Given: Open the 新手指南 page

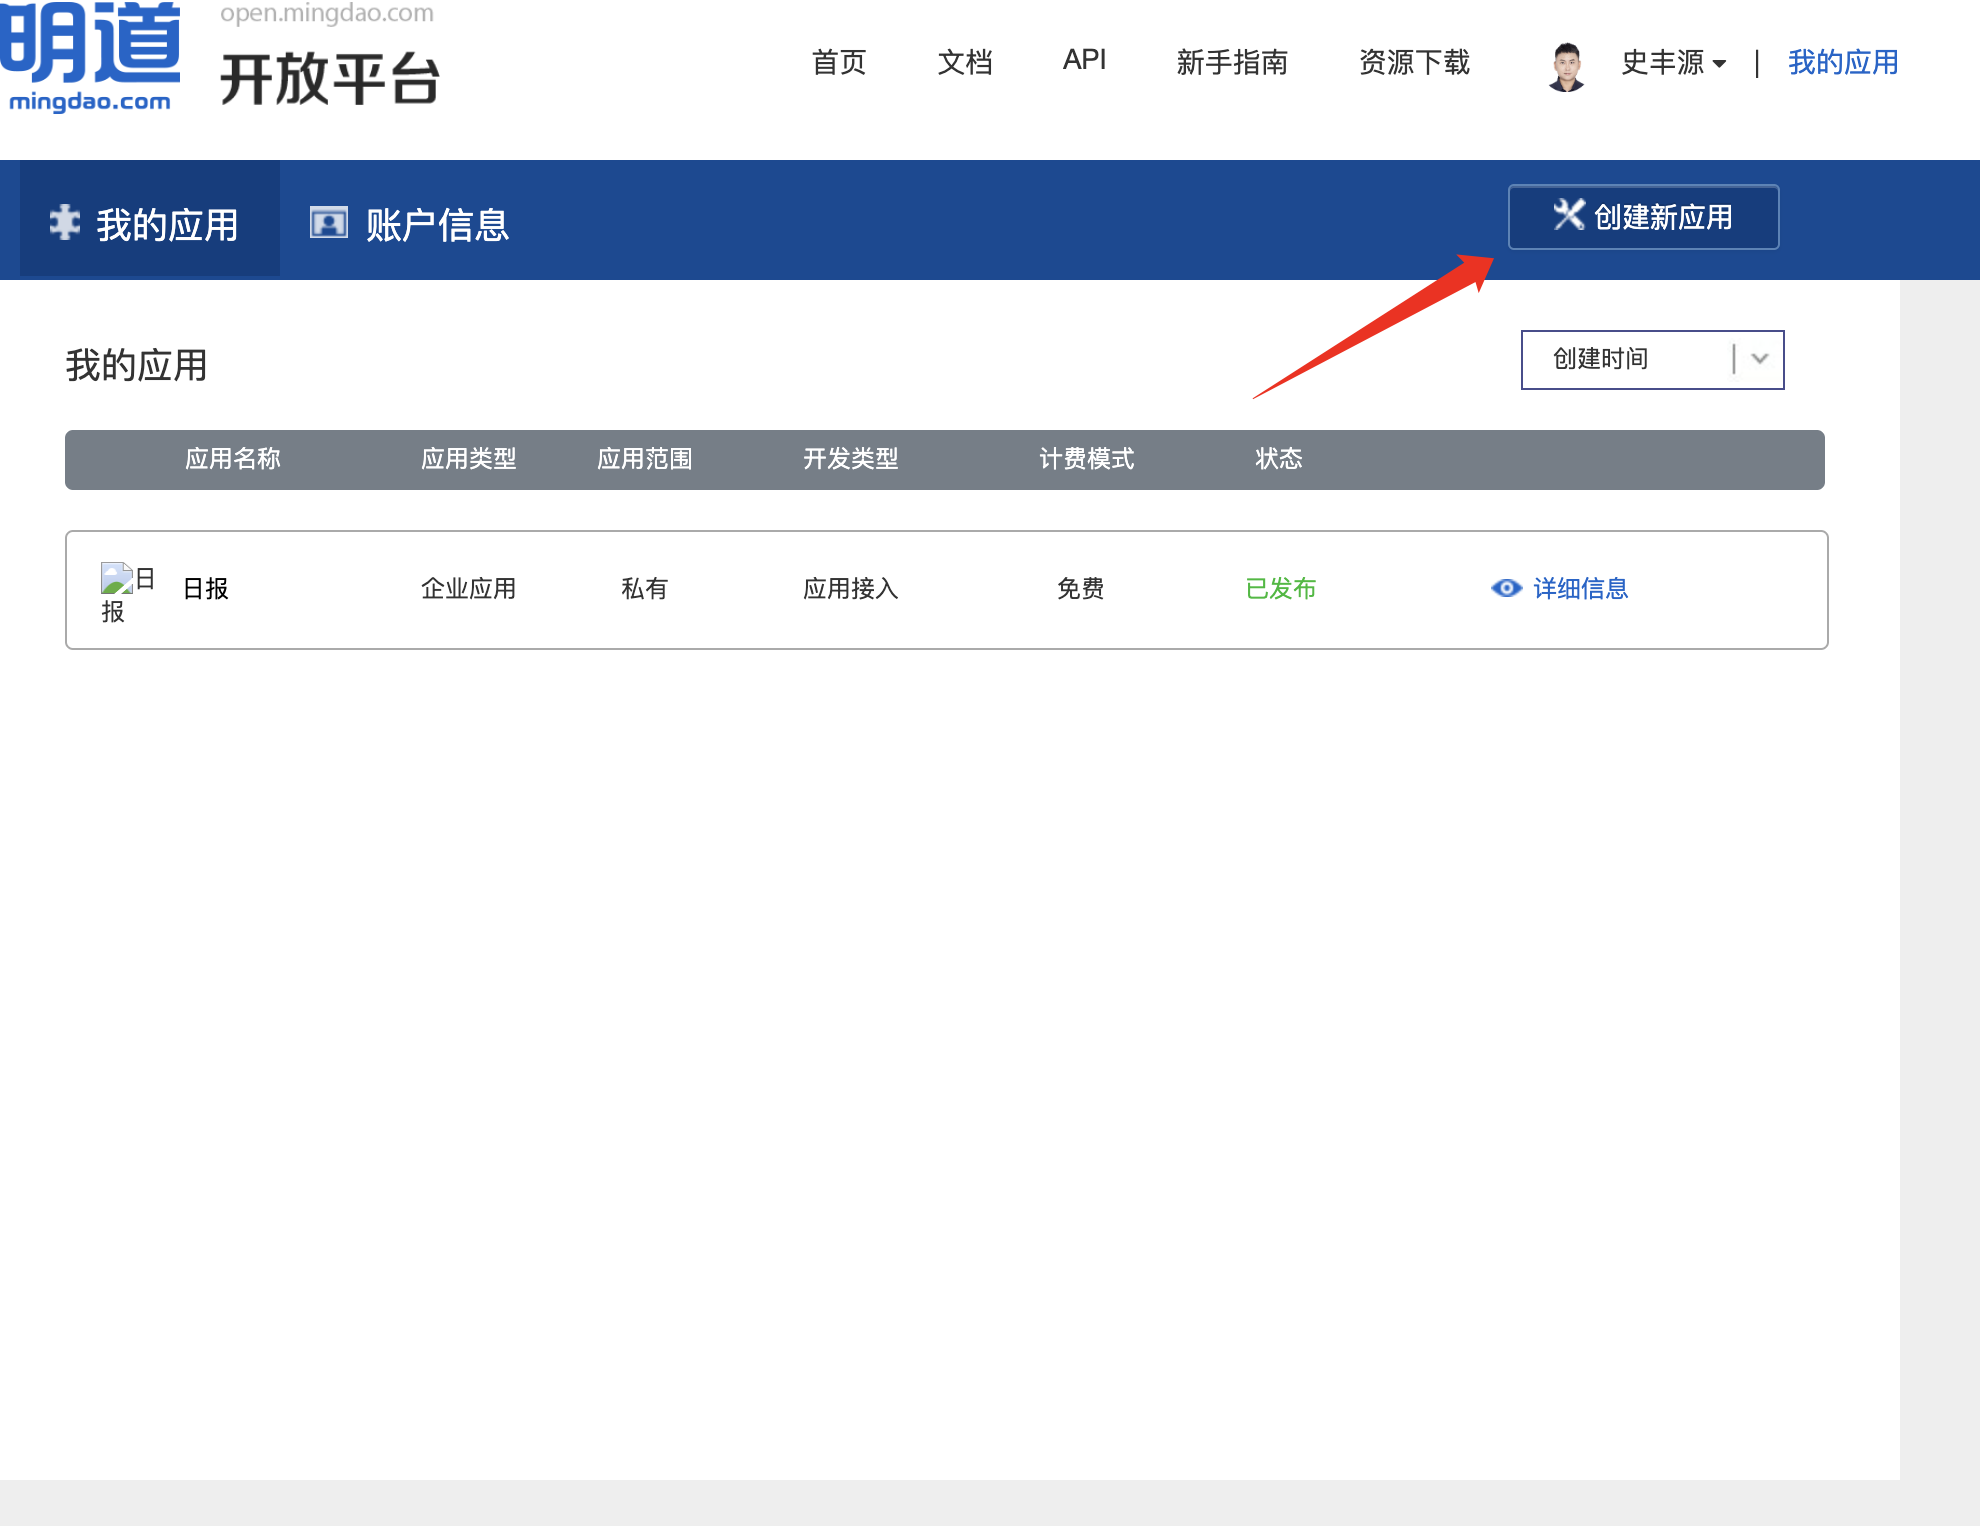Looking at the screenshot, I should [1232, 62].
